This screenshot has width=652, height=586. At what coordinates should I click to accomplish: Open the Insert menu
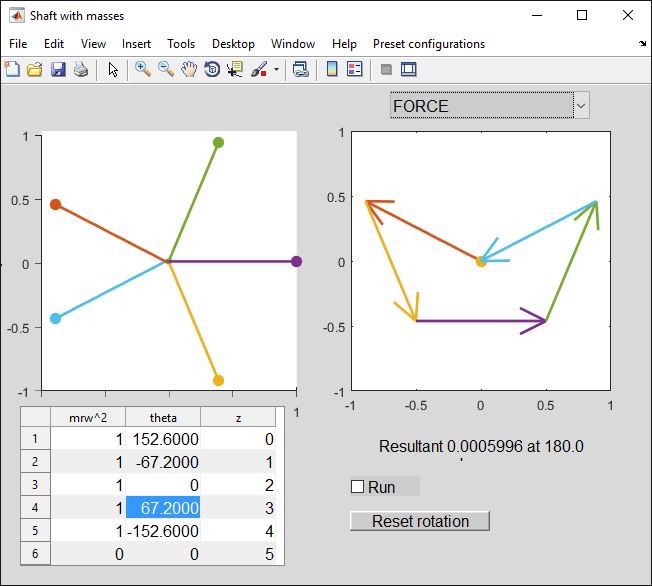(x=136, y=44)
